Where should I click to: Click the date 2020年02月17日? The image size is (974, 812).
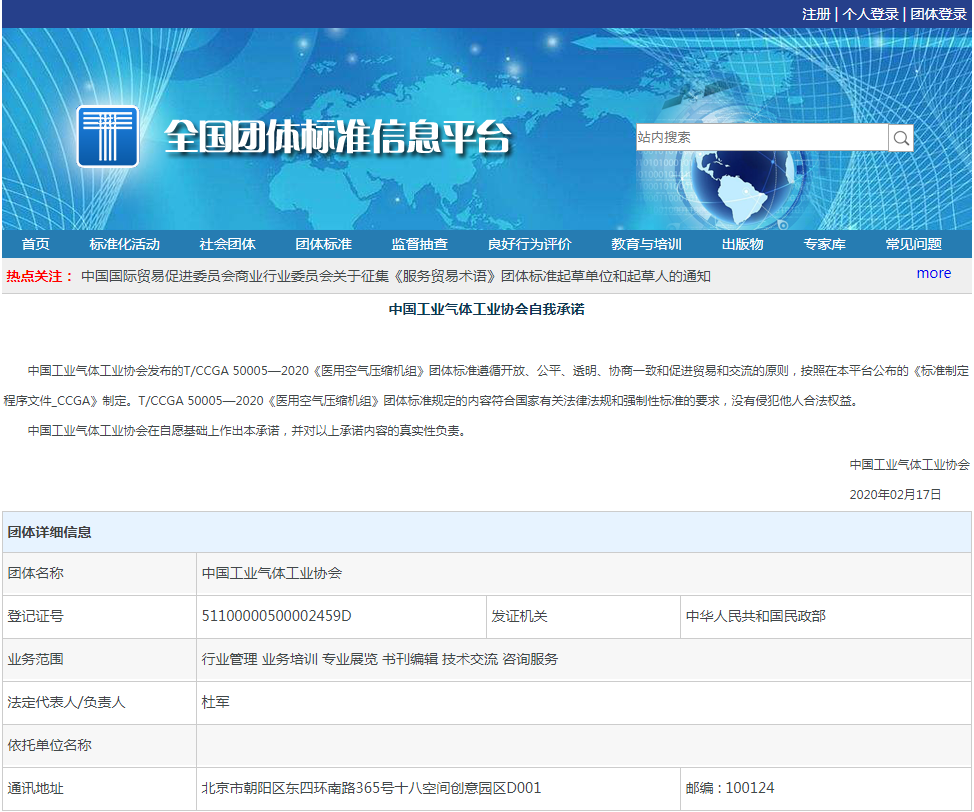(x=895, y=495)
